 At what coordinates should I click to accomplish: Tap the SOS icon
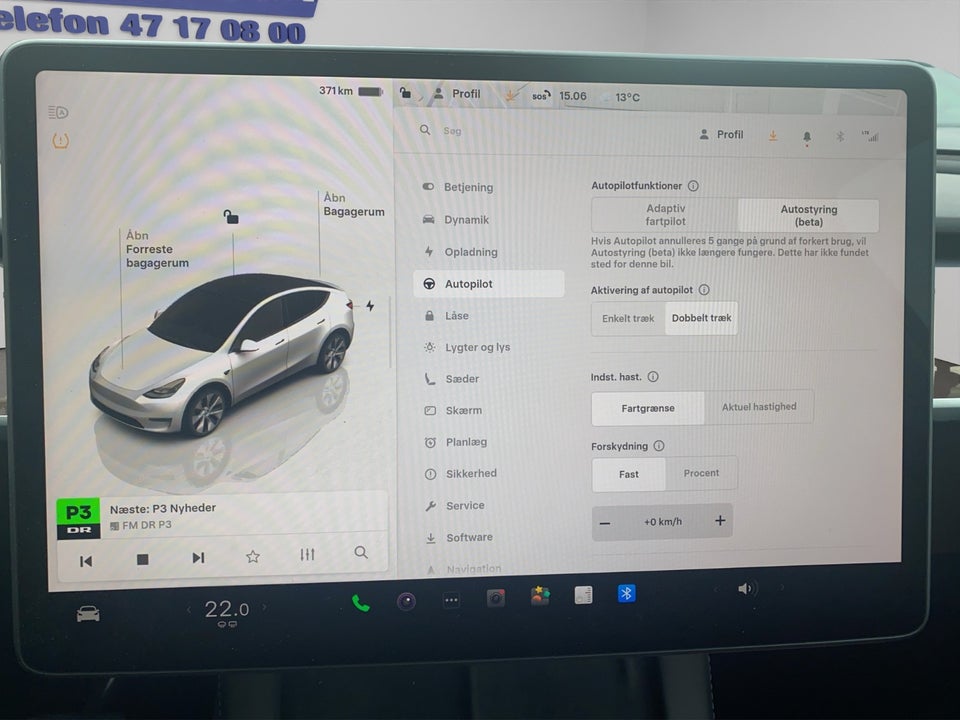541,96
